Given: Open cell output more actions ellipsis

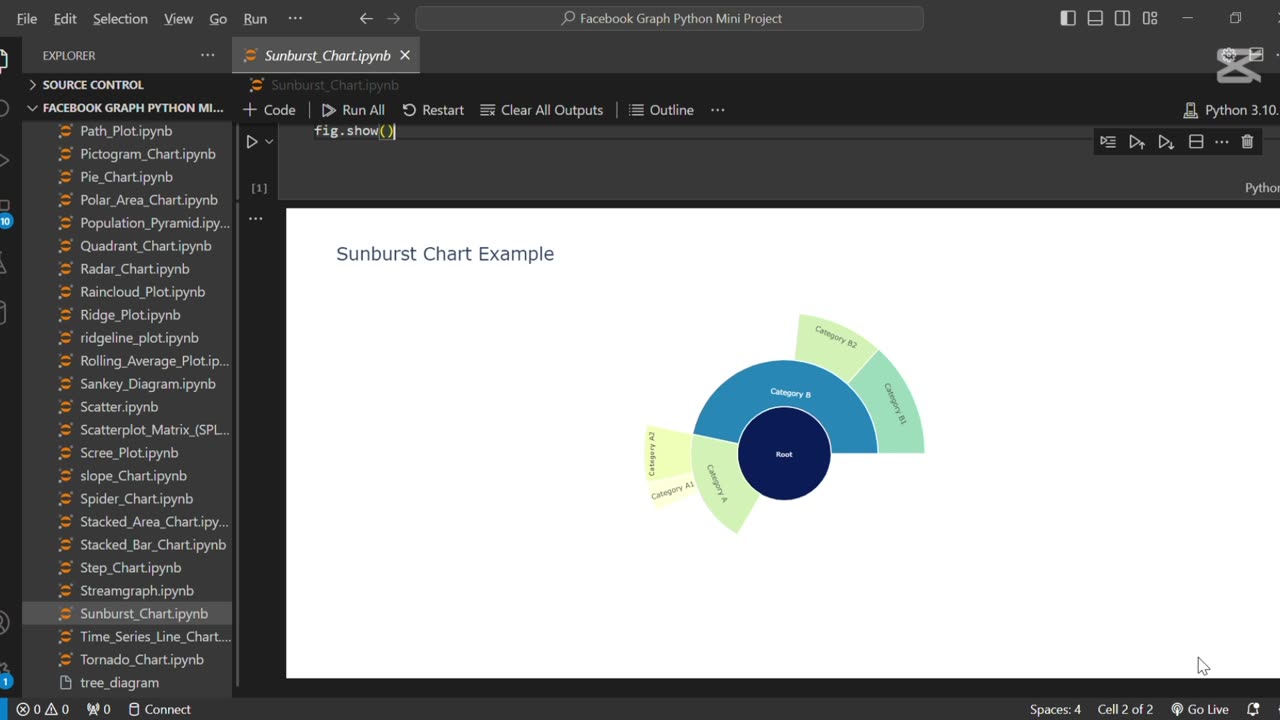Looking at the screenshot, I should pyautogui.click(x=256, y=218).
